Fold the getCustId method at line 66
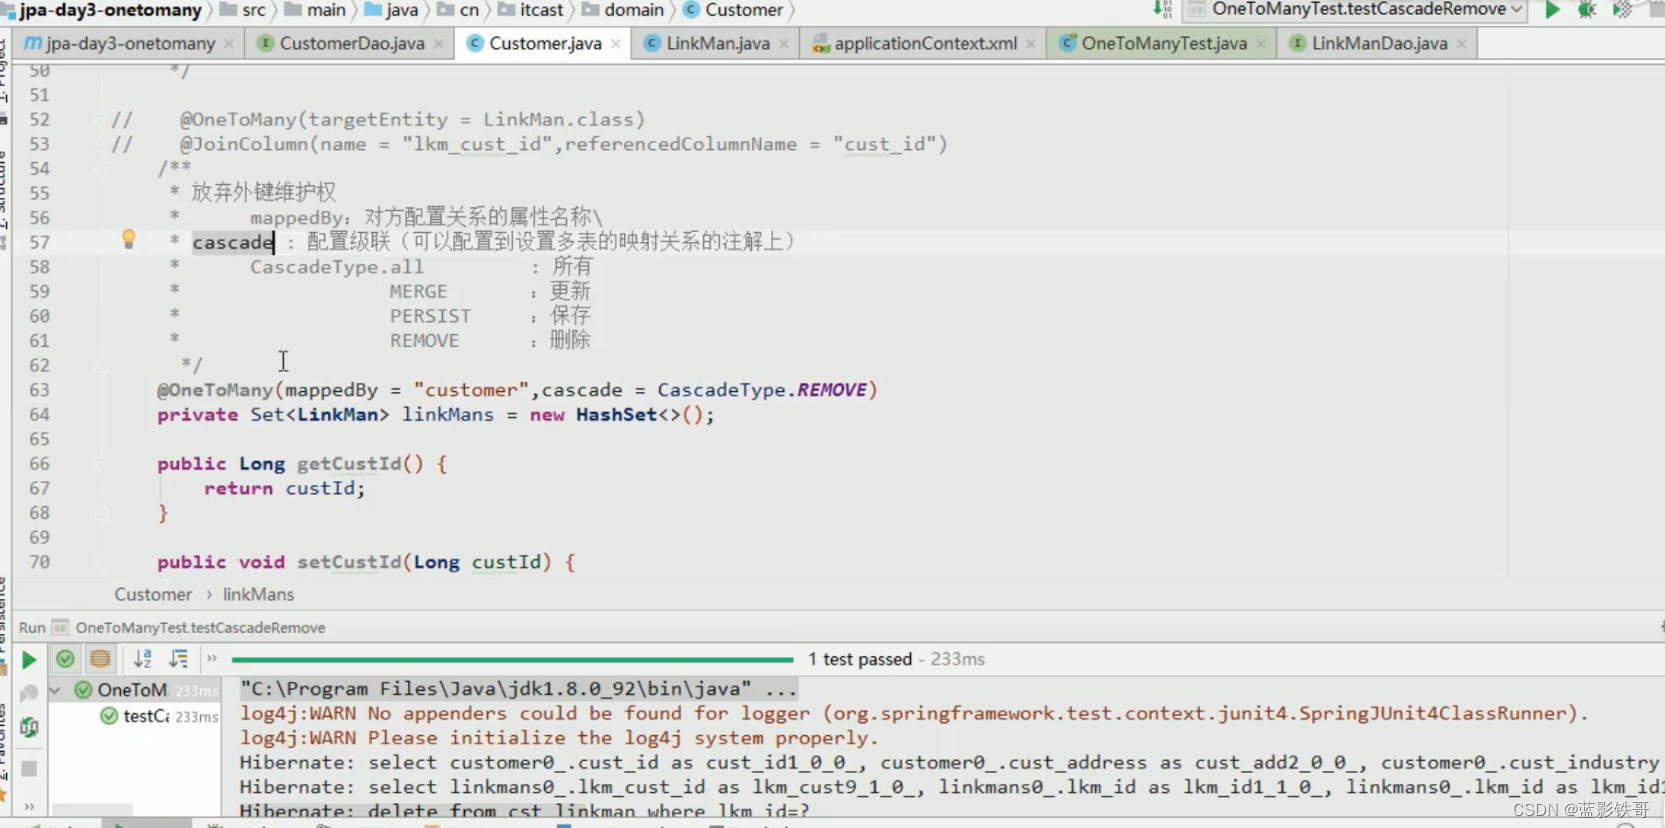Image resolution: width=1665 pixels, height=828 pixels. [x=102, y=463]
